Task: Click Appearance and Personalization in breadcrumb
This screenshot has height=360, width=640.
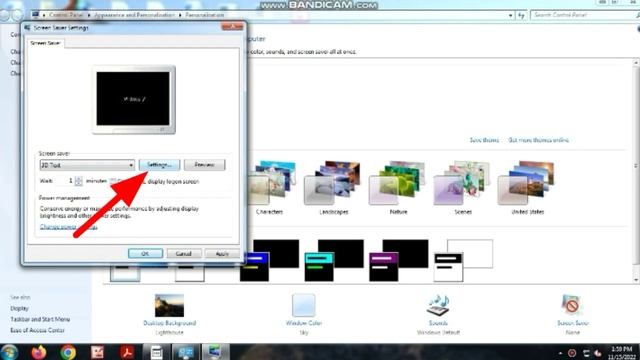Action: (134, 15)
